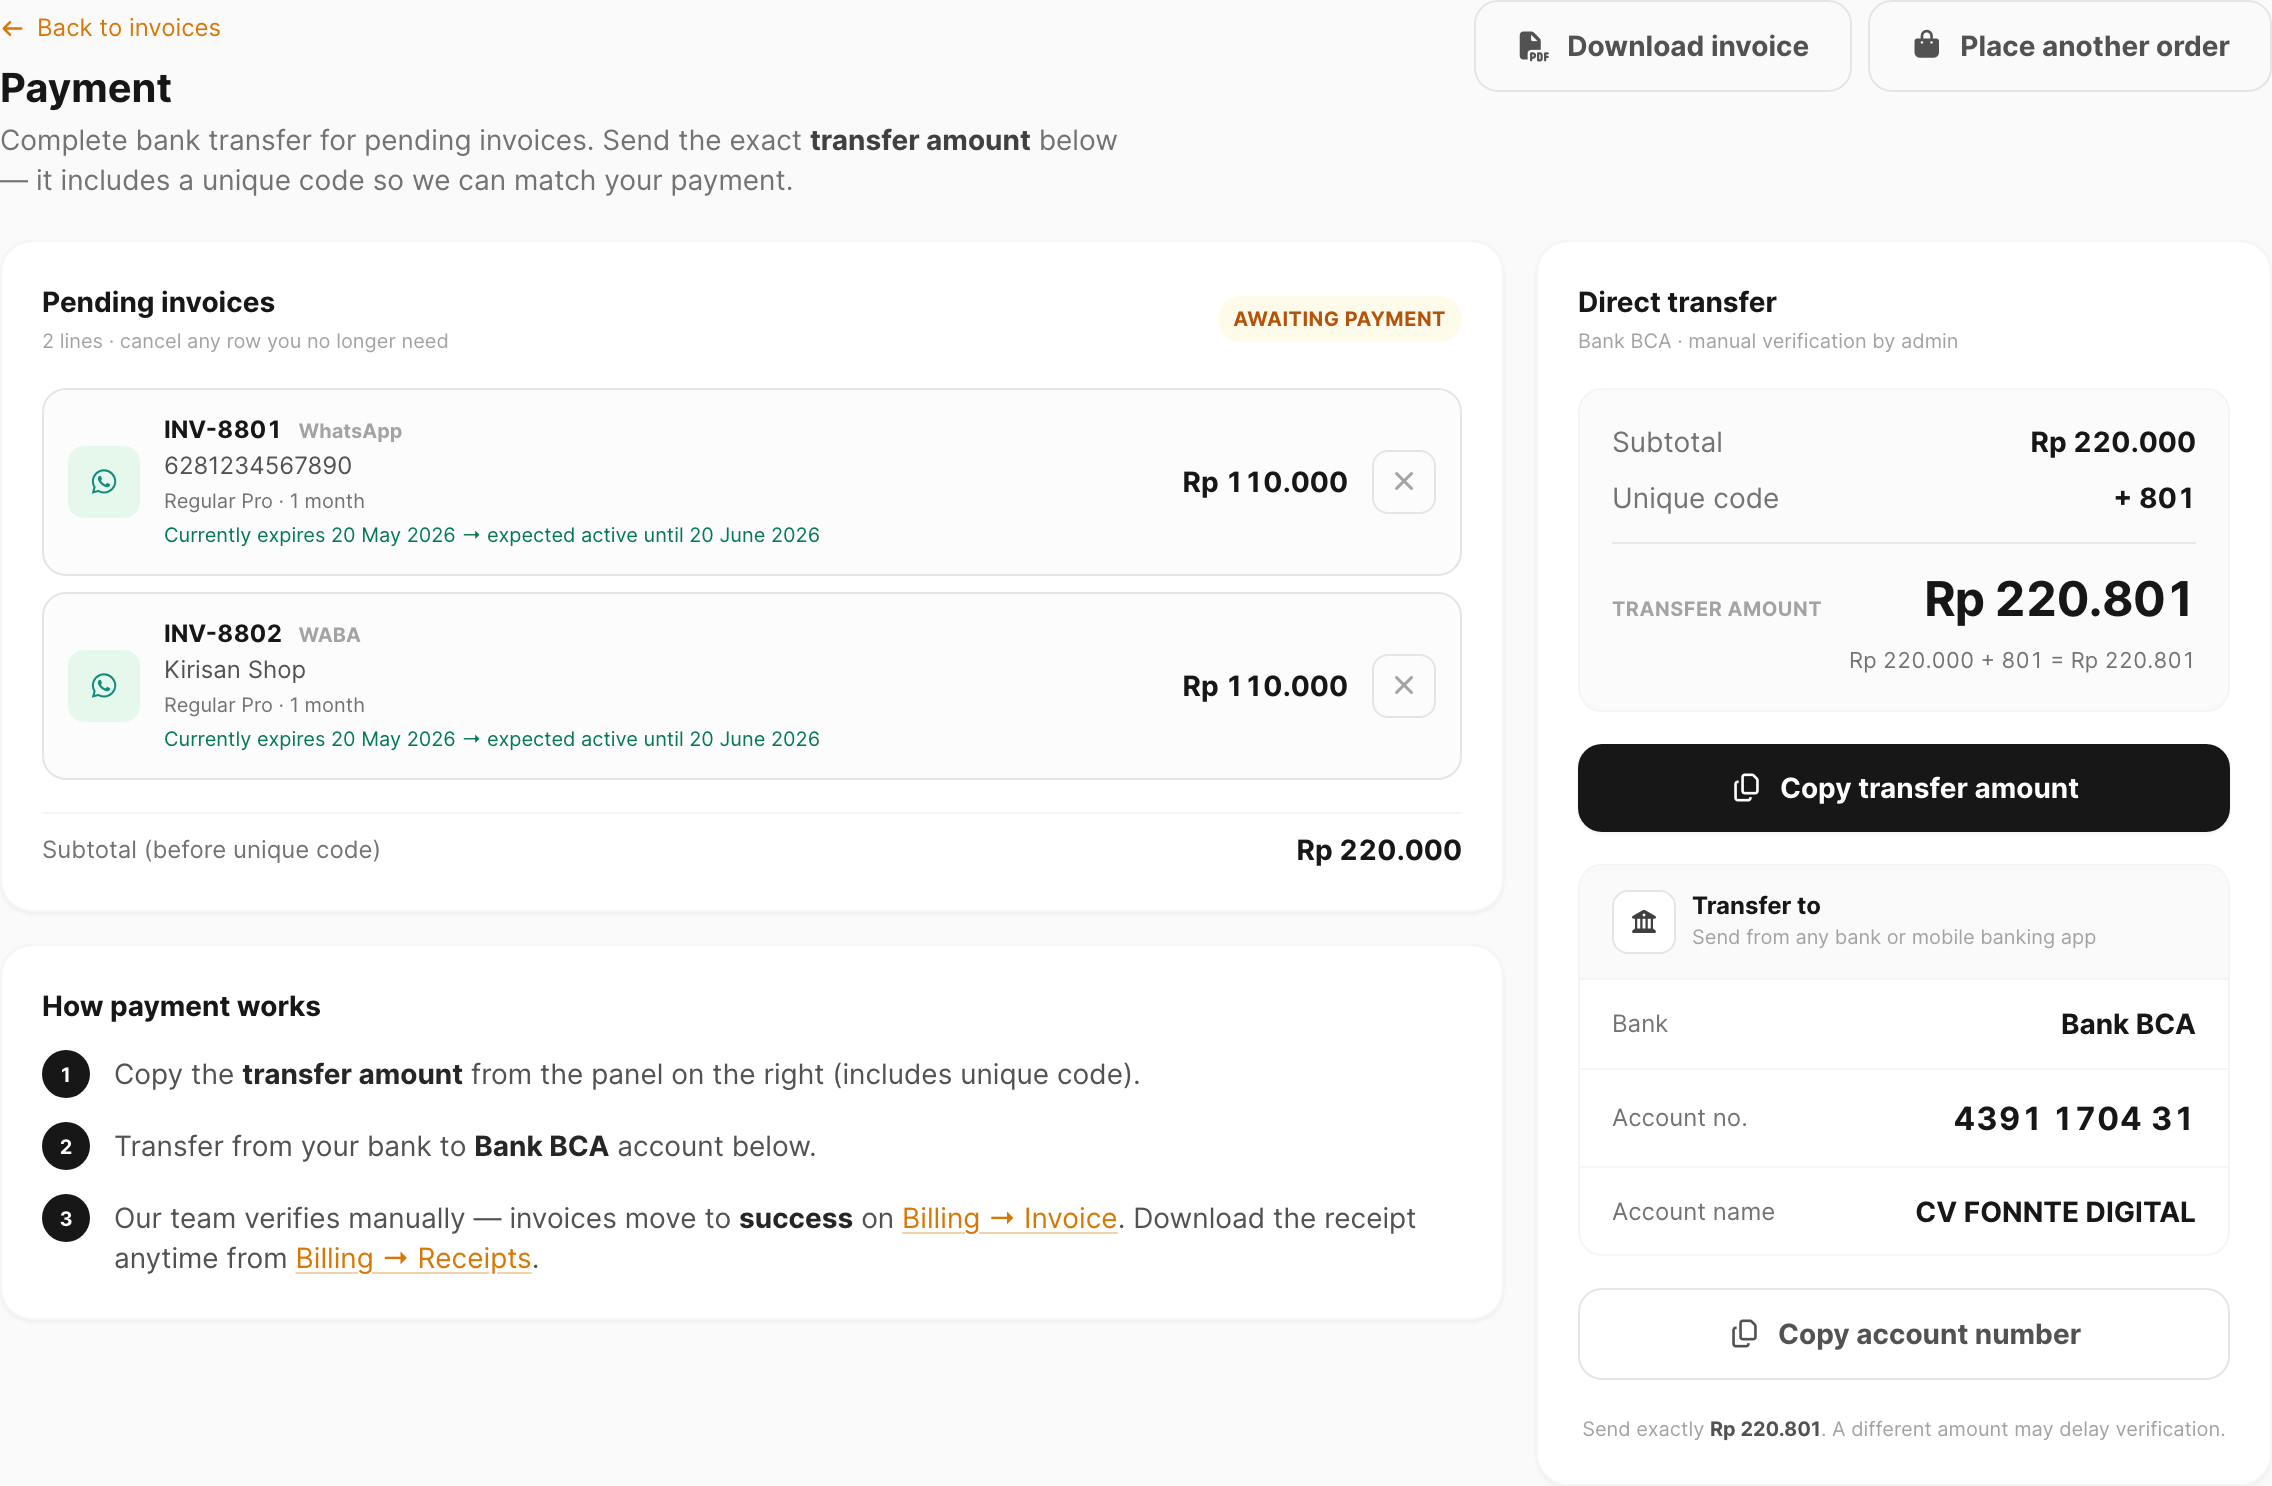Viewport: 2272px width, 1486px height.
Task: Click Subtotal Rp 220.000 under pending invoices
Action: (1379, 850)
